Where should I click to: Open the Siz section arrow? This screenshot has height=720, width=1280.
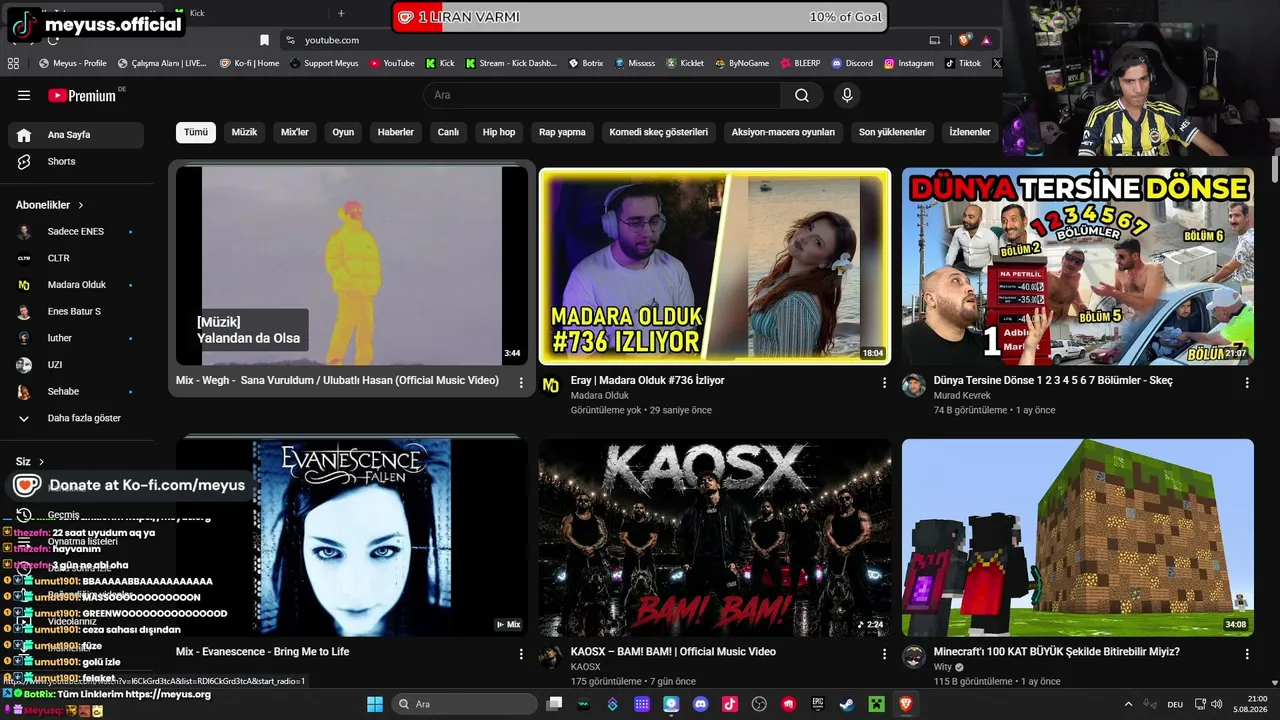click(41, 462)
